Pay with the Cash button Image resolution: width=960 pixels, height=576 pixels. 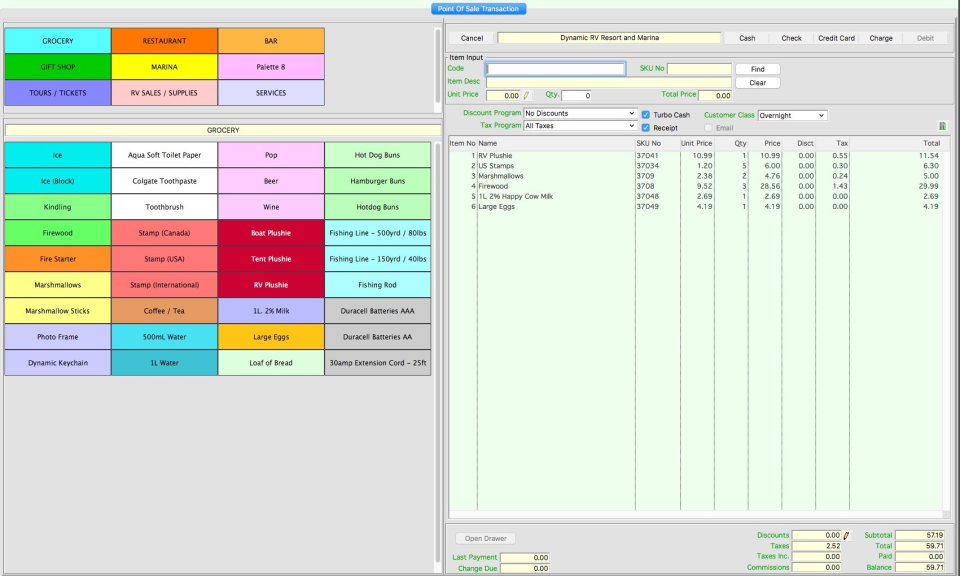pos(747,38)
